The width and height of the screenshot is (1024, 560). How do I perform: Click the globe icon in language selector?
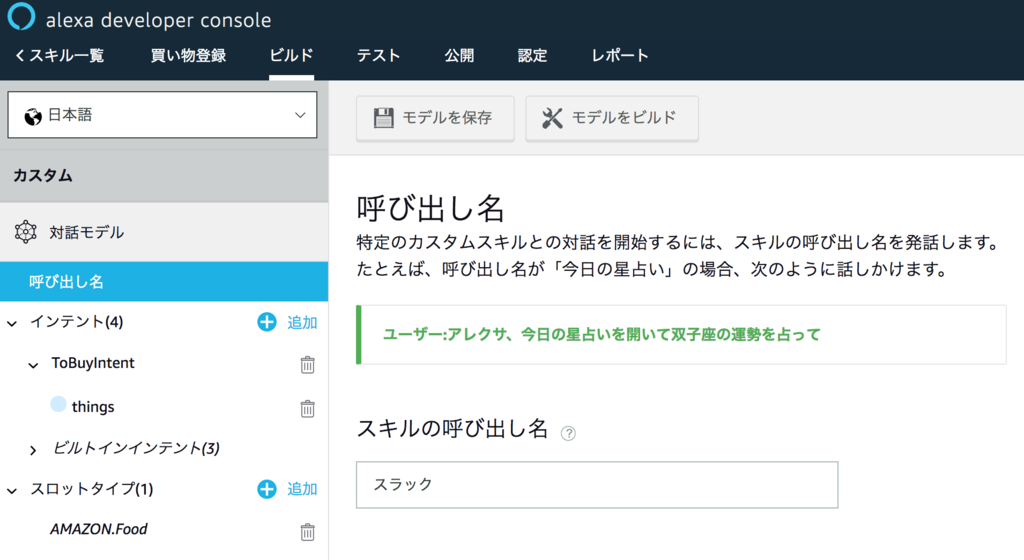tap(33, 117)
